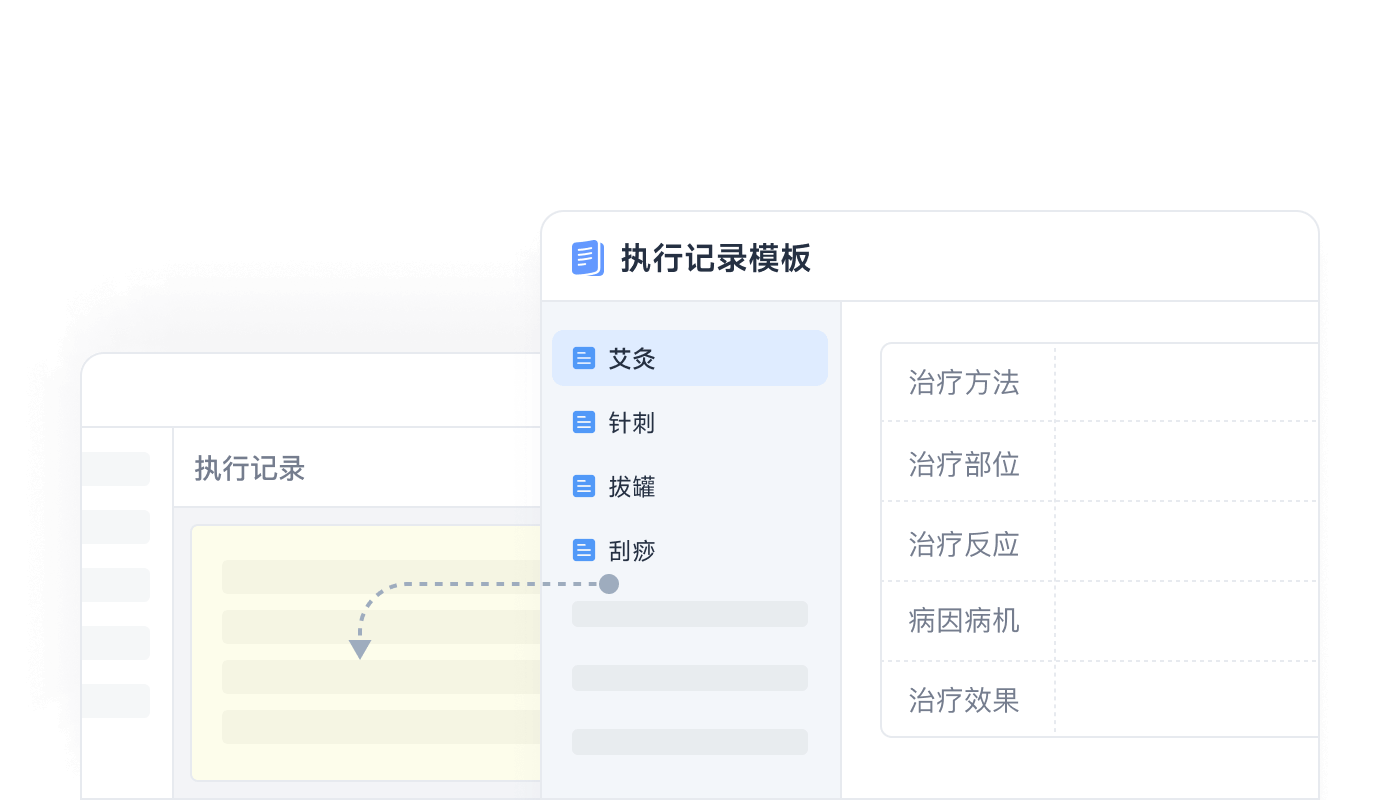Click the value field next to 病因病机
This screenshot has height=800, width=1400.
(x=1187, y=621)
